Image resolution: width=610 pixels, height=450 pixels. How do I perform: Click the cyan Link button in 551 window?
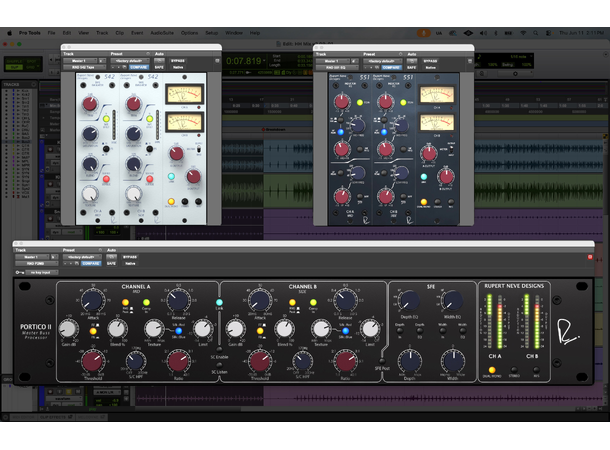pos(424,177)
